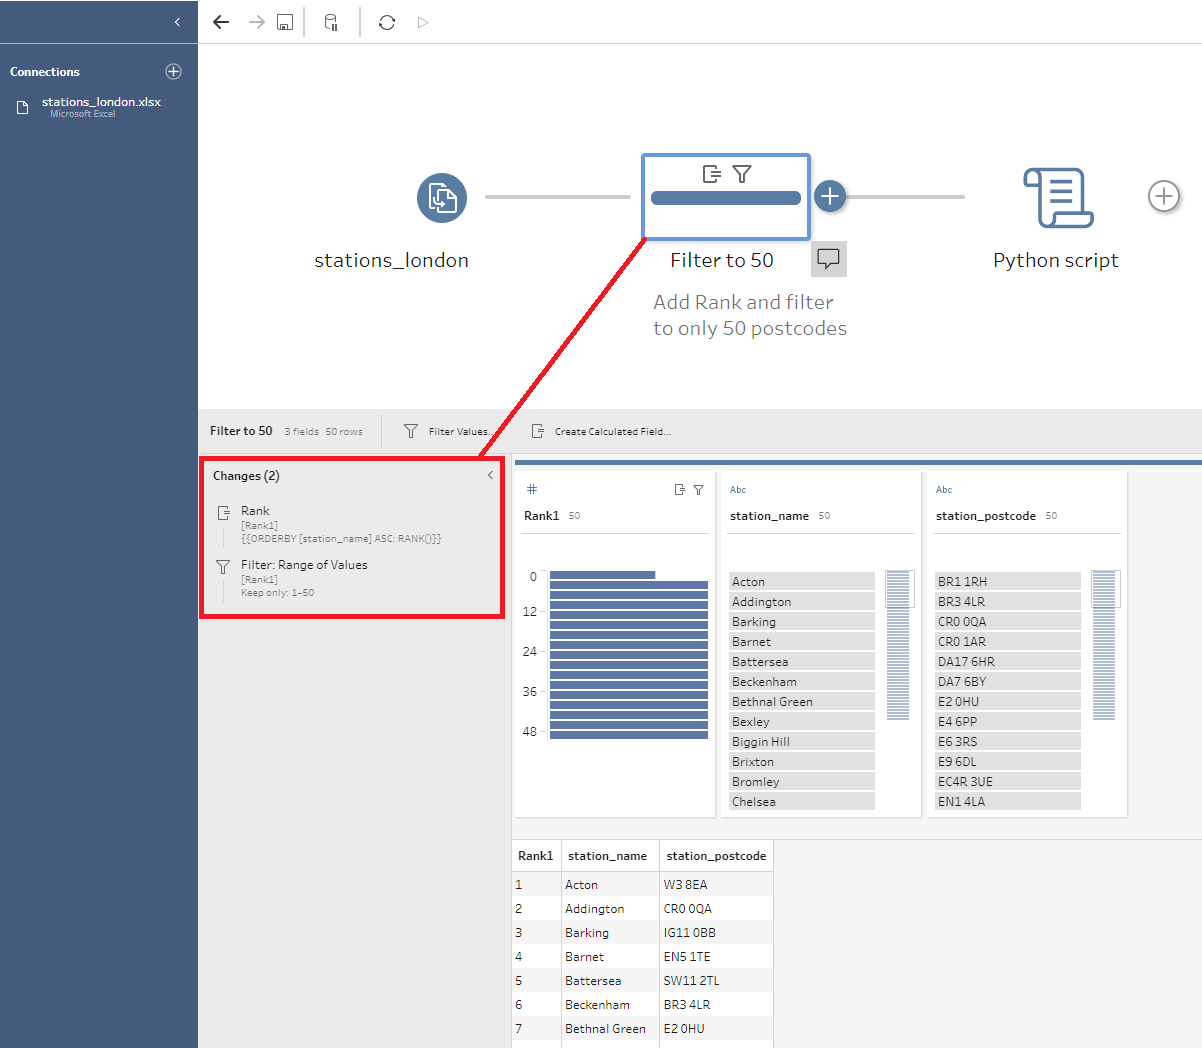1202x1048 pixels.
Task: Click the Python script step label
Action: (1056, 260)
